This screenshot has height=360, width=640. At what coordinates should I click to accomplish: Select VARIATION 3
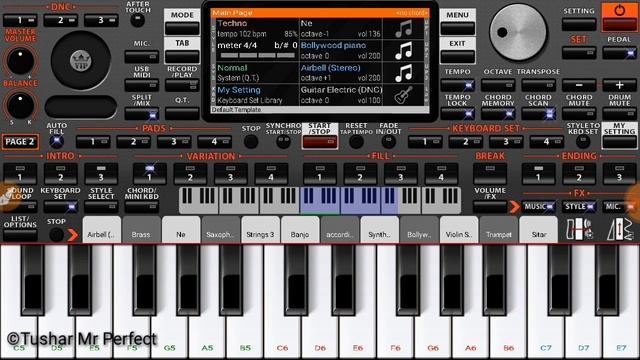tap(230, 173)
